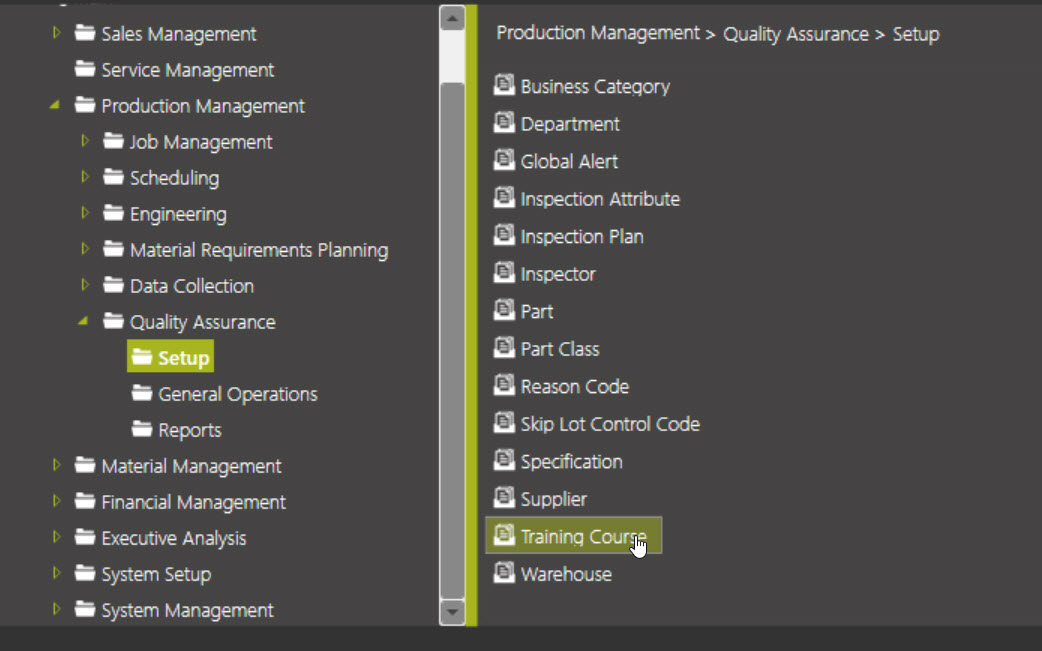Click the document icon beside Business Category

(x=504, y=85)
